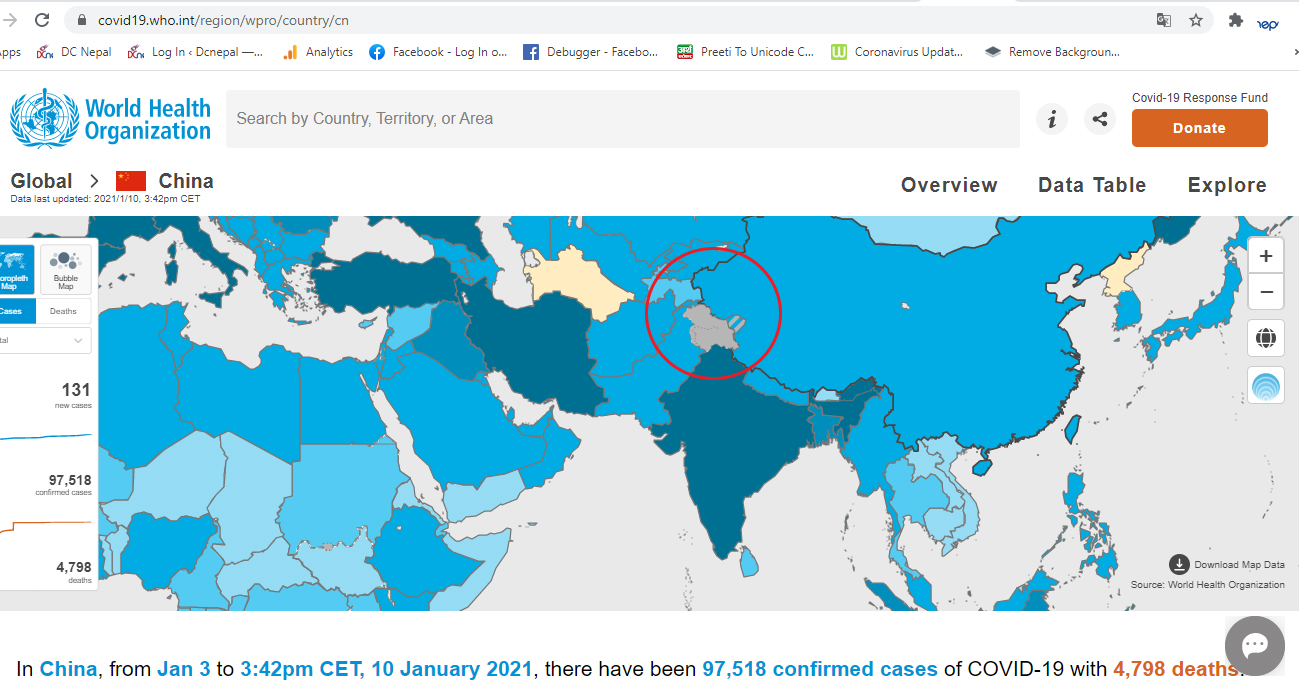Click the share icon in header
Screen dimensions: 1299x693
1100,119
